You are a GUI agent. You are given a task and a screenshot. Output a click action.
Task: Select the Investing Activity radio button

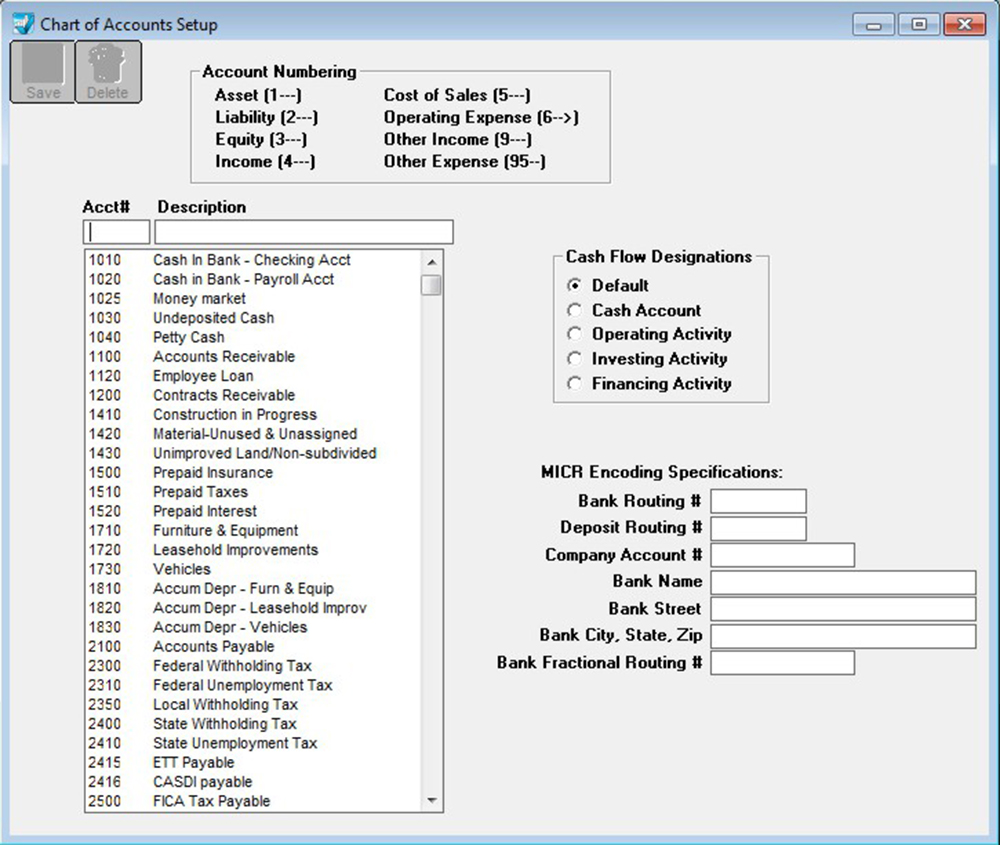click(x=575, y=359)
